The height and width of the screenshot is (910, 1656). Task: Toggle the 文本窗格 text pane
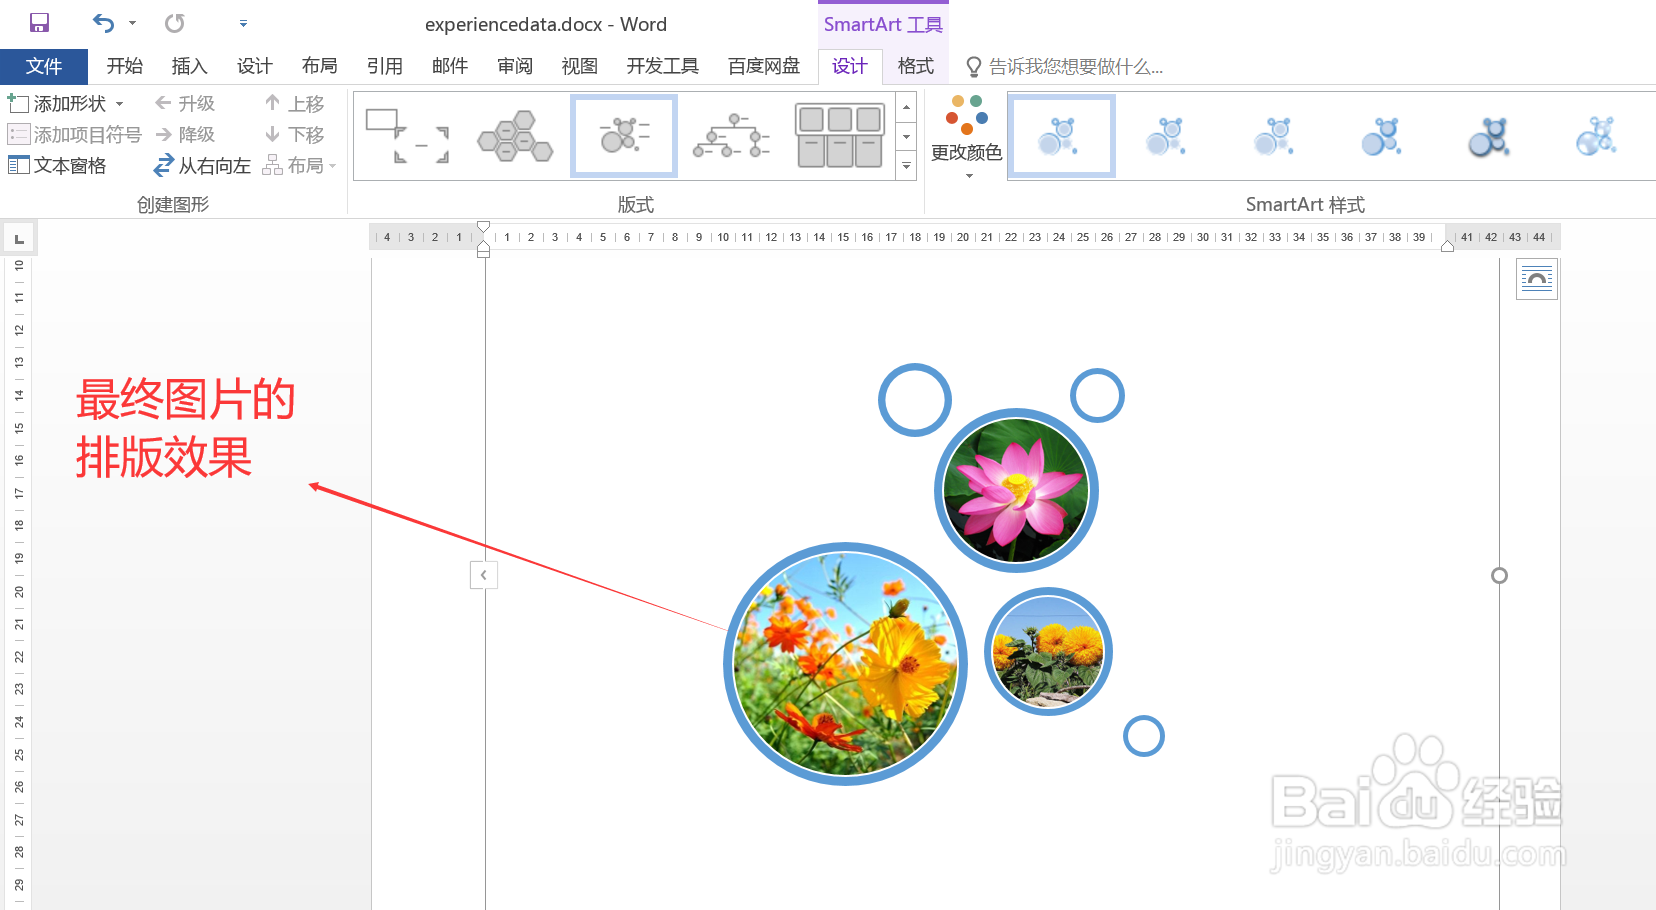57,165
